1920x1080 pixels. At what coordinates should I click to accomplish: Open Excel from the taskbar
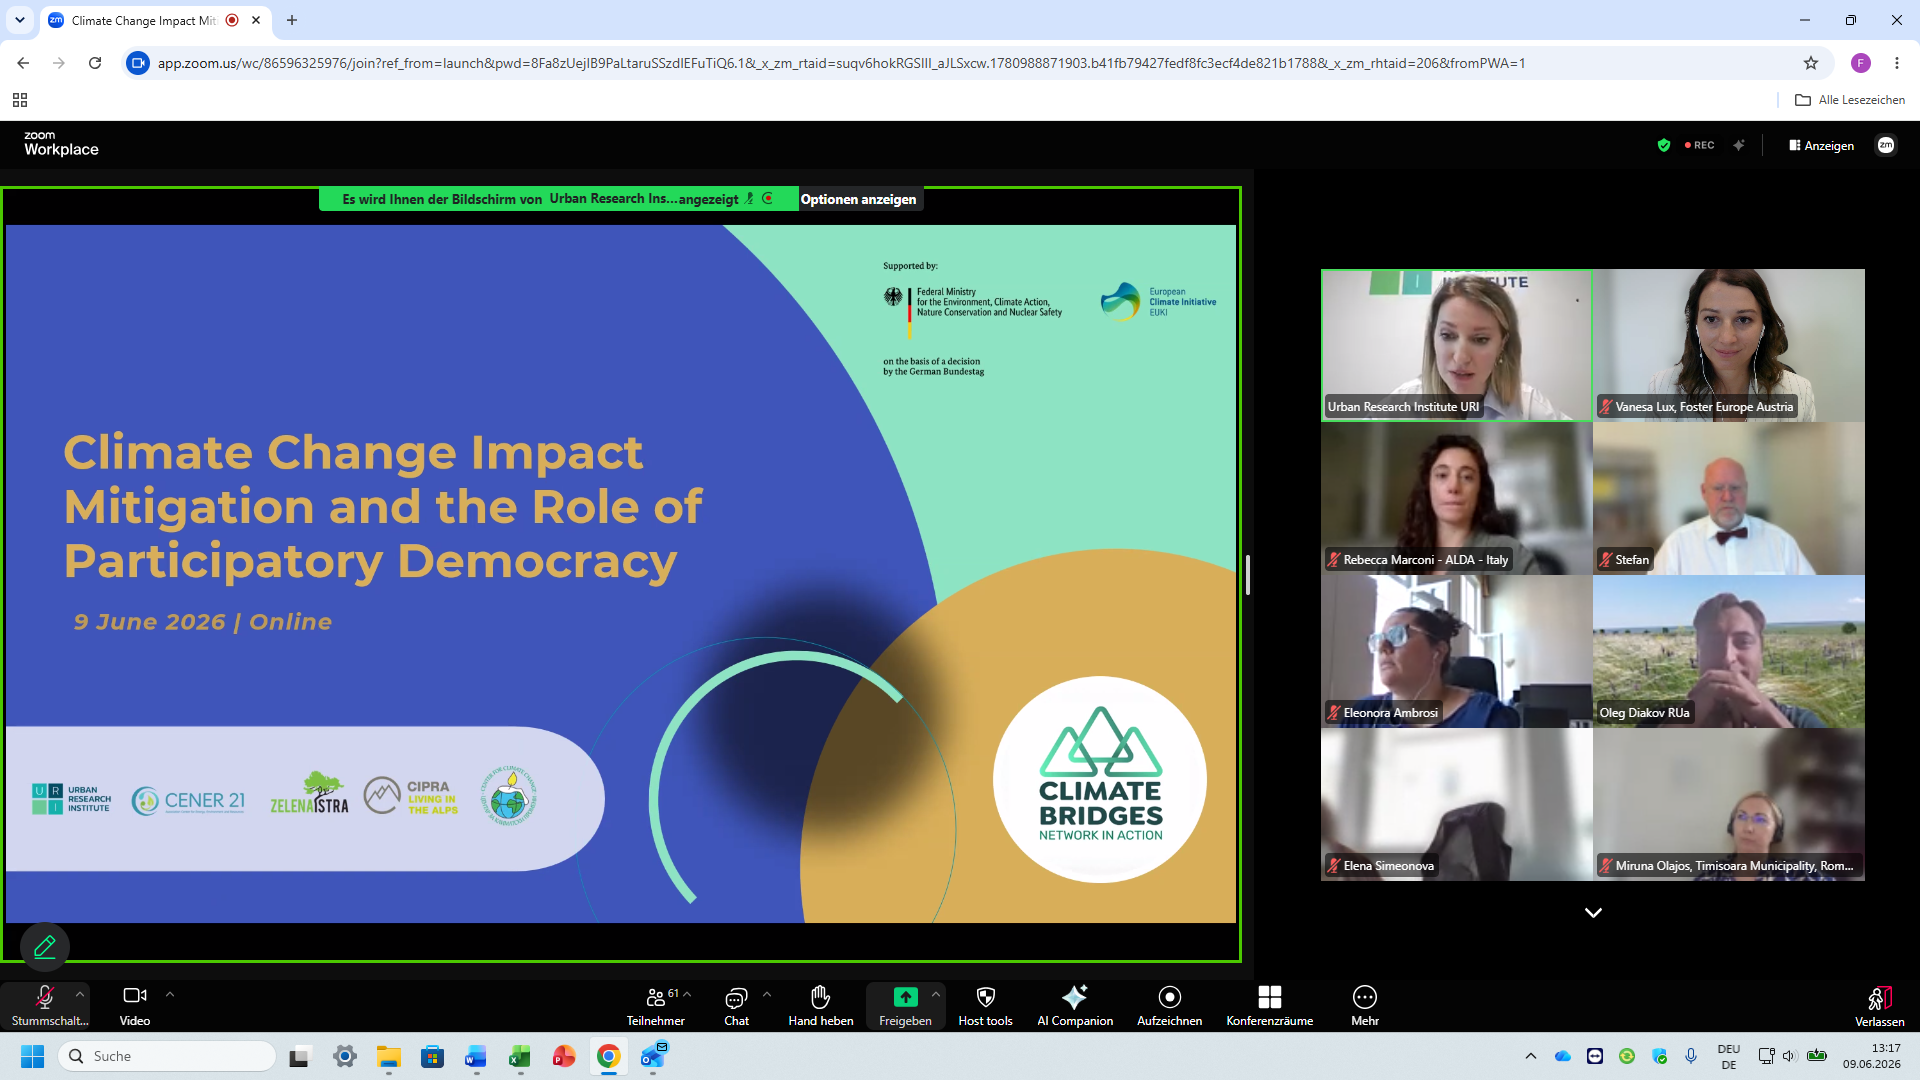coord(520,1056)
